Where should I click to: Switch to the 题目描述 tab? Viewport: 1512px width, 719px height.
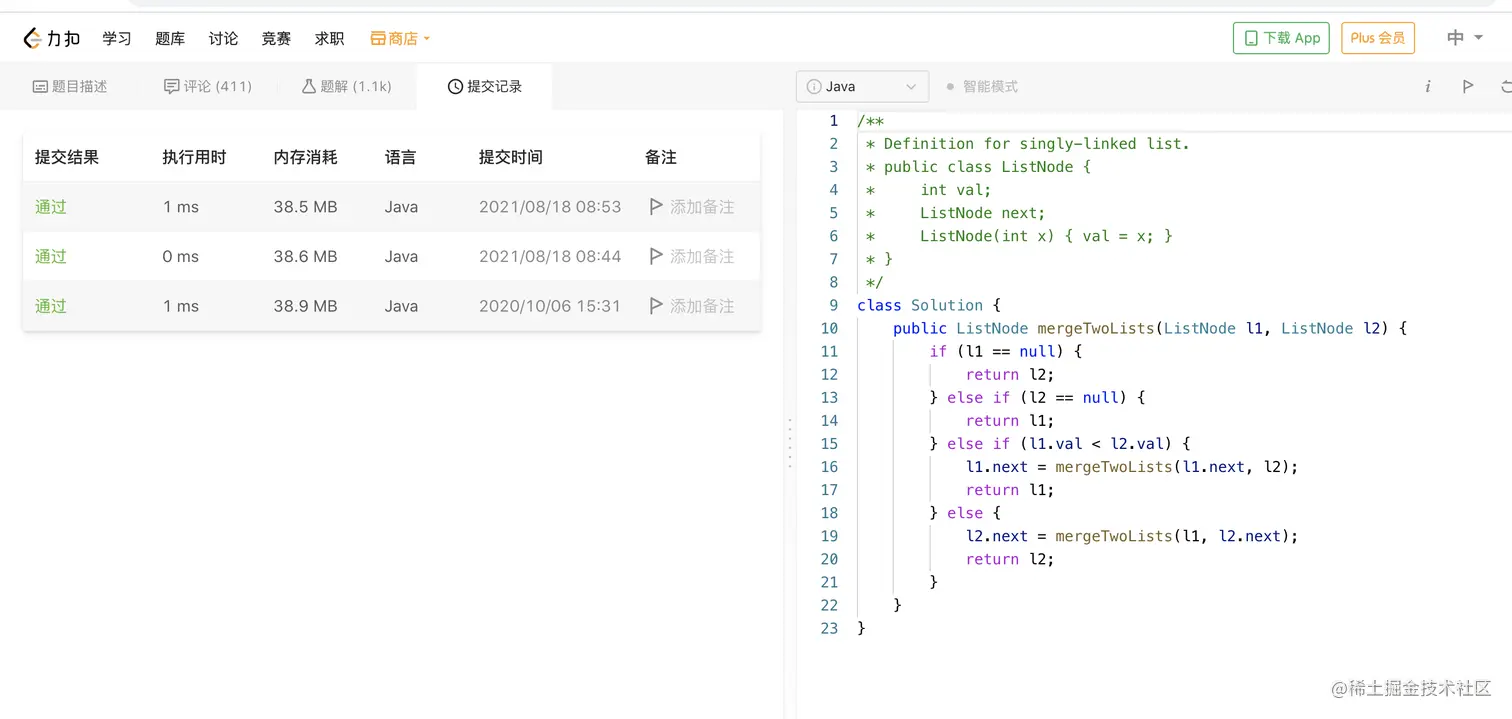coord(70,87)
